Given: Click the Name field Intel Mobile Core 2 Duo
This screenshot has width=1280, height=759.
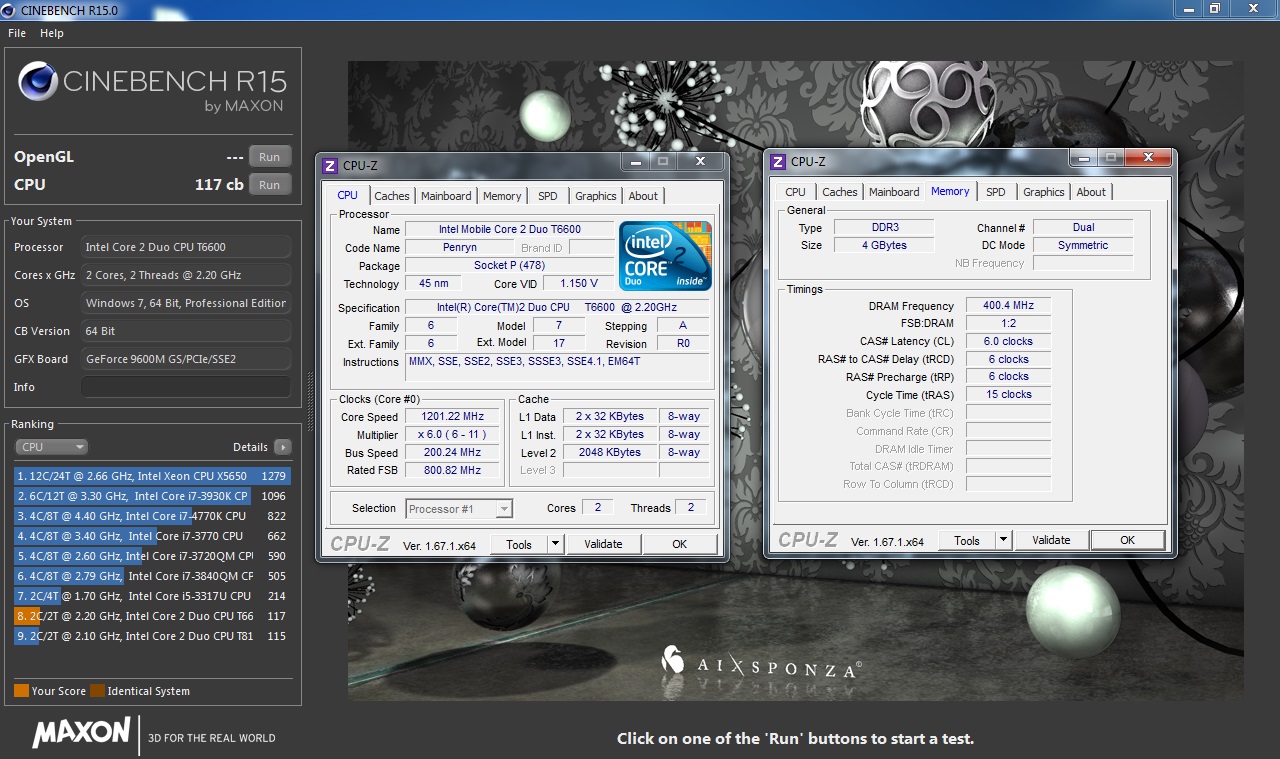Looking at the screenshot, I should pyautogui.click(x=509, y=230).
